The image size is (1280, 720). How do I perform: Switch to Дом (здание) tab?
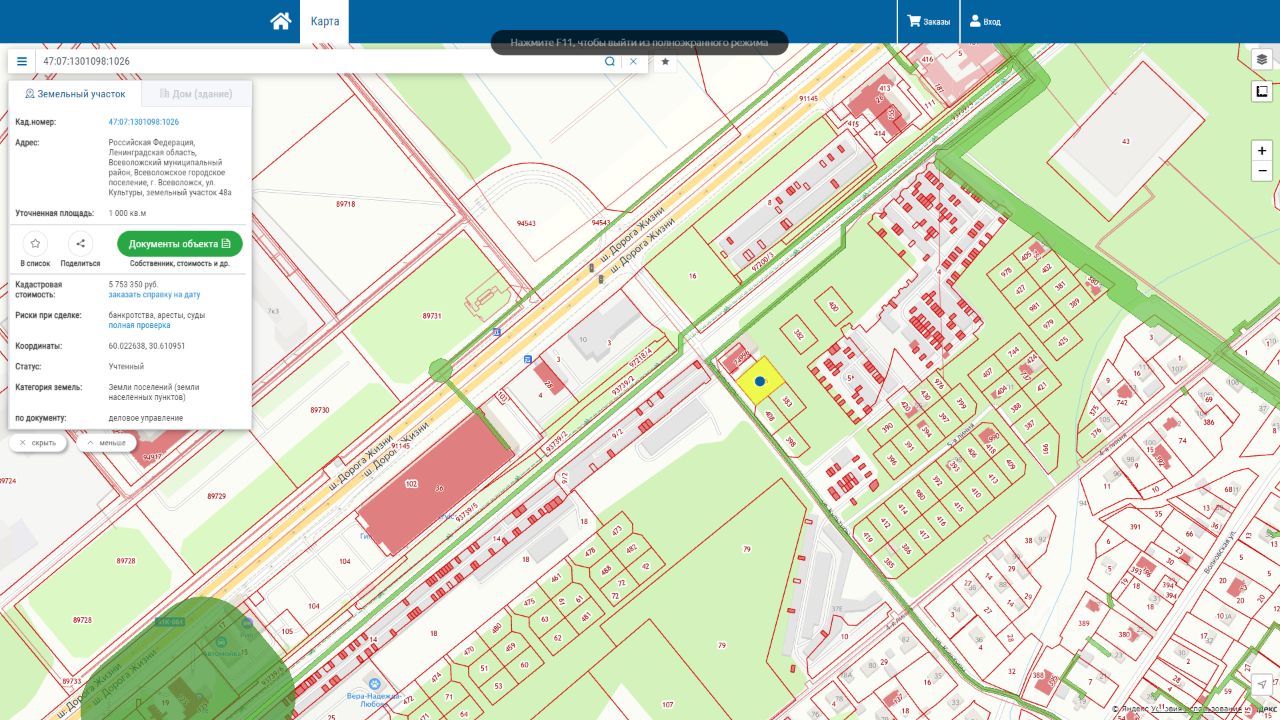coord(196,94)
